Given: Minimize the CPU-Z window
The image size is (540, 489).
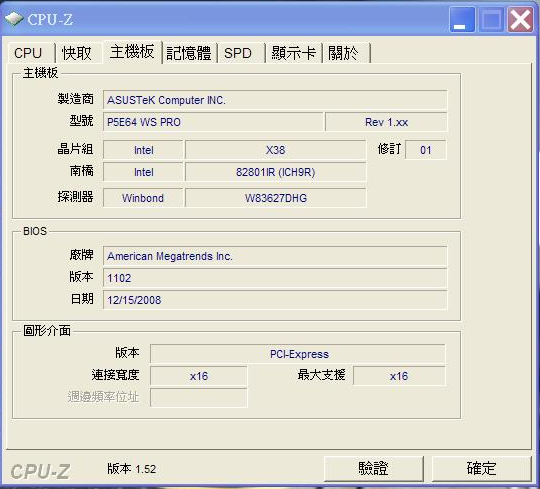Looking at the screenshot, I should tap(462, 20).
